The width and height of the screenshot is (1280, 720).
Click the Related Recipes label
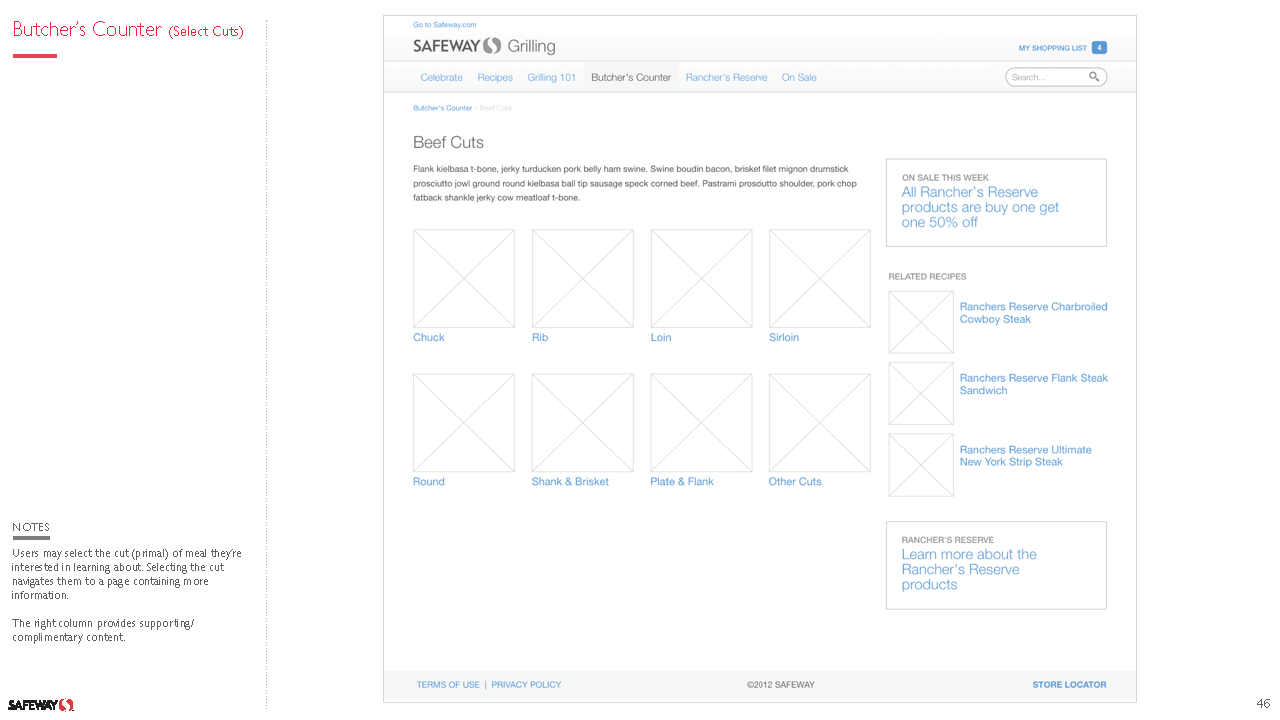tap(927, 276)
